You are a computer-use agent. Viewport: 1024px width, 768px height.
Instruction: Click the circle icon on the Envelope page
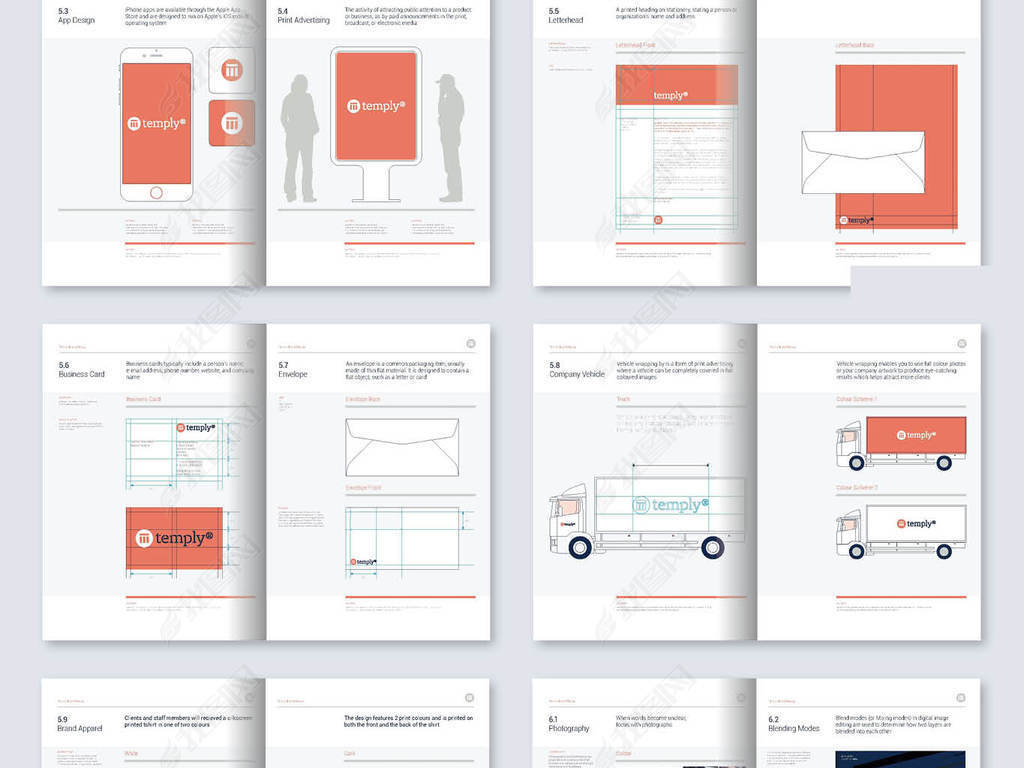[x=471, y=343]
